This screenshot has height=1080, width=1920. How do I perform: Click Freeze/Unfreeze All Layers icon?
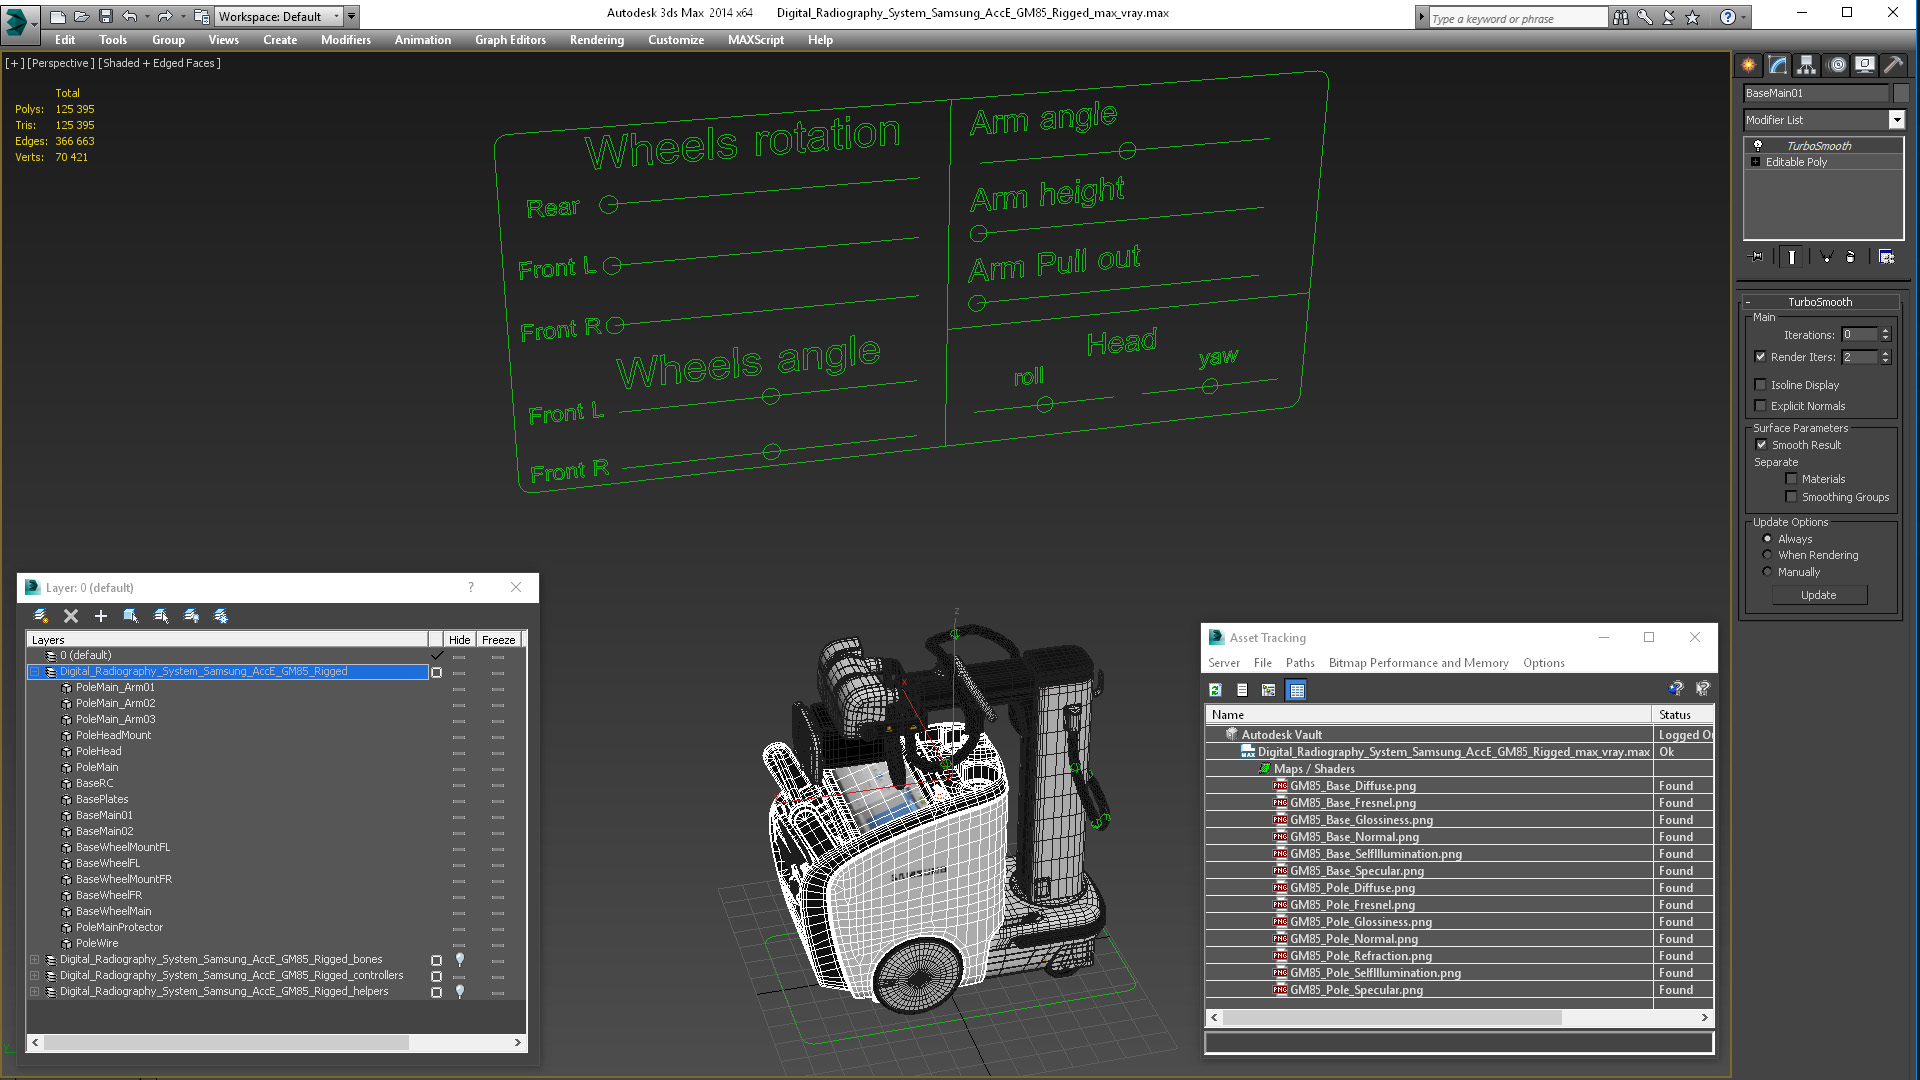pos(221,616)
